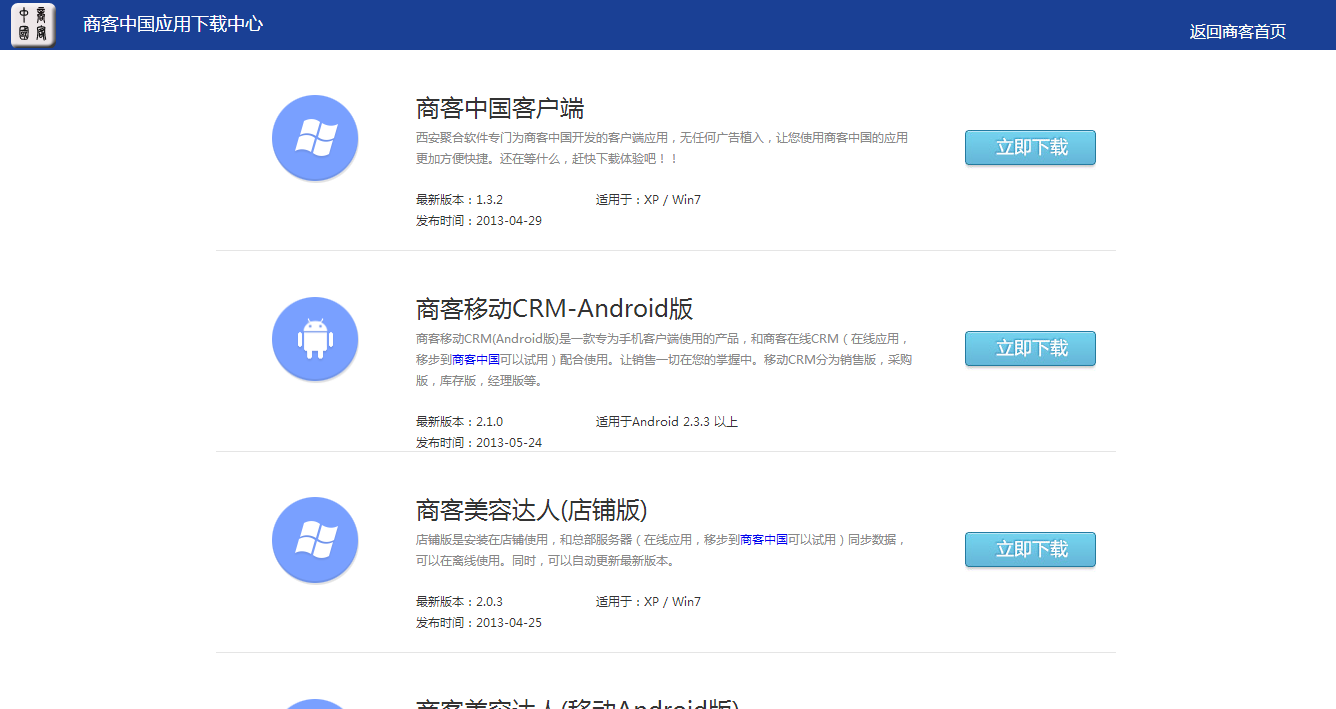Select the 商客美容达人(店铺版) title
1336x709 pixels.
coord(532,510)
